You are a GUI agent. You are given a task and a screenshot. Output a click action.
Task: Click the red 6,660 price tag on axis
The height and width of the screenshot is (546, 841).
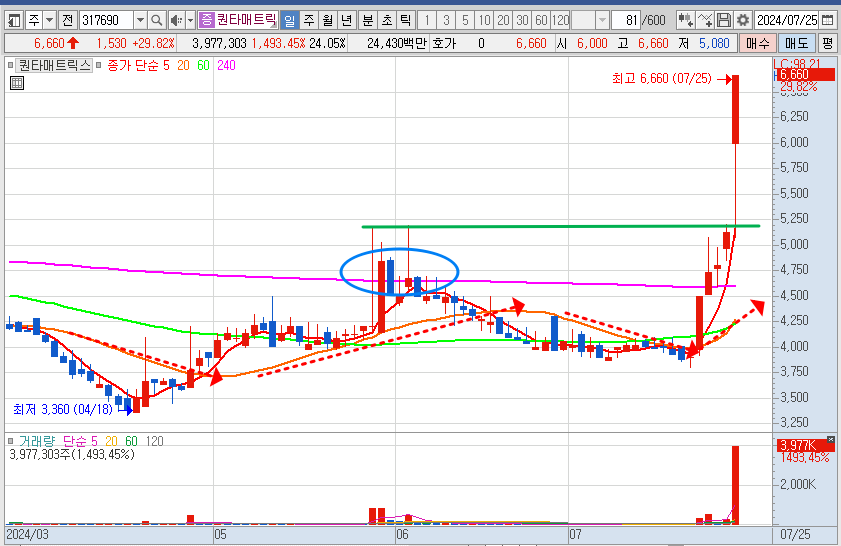(805, 75)
